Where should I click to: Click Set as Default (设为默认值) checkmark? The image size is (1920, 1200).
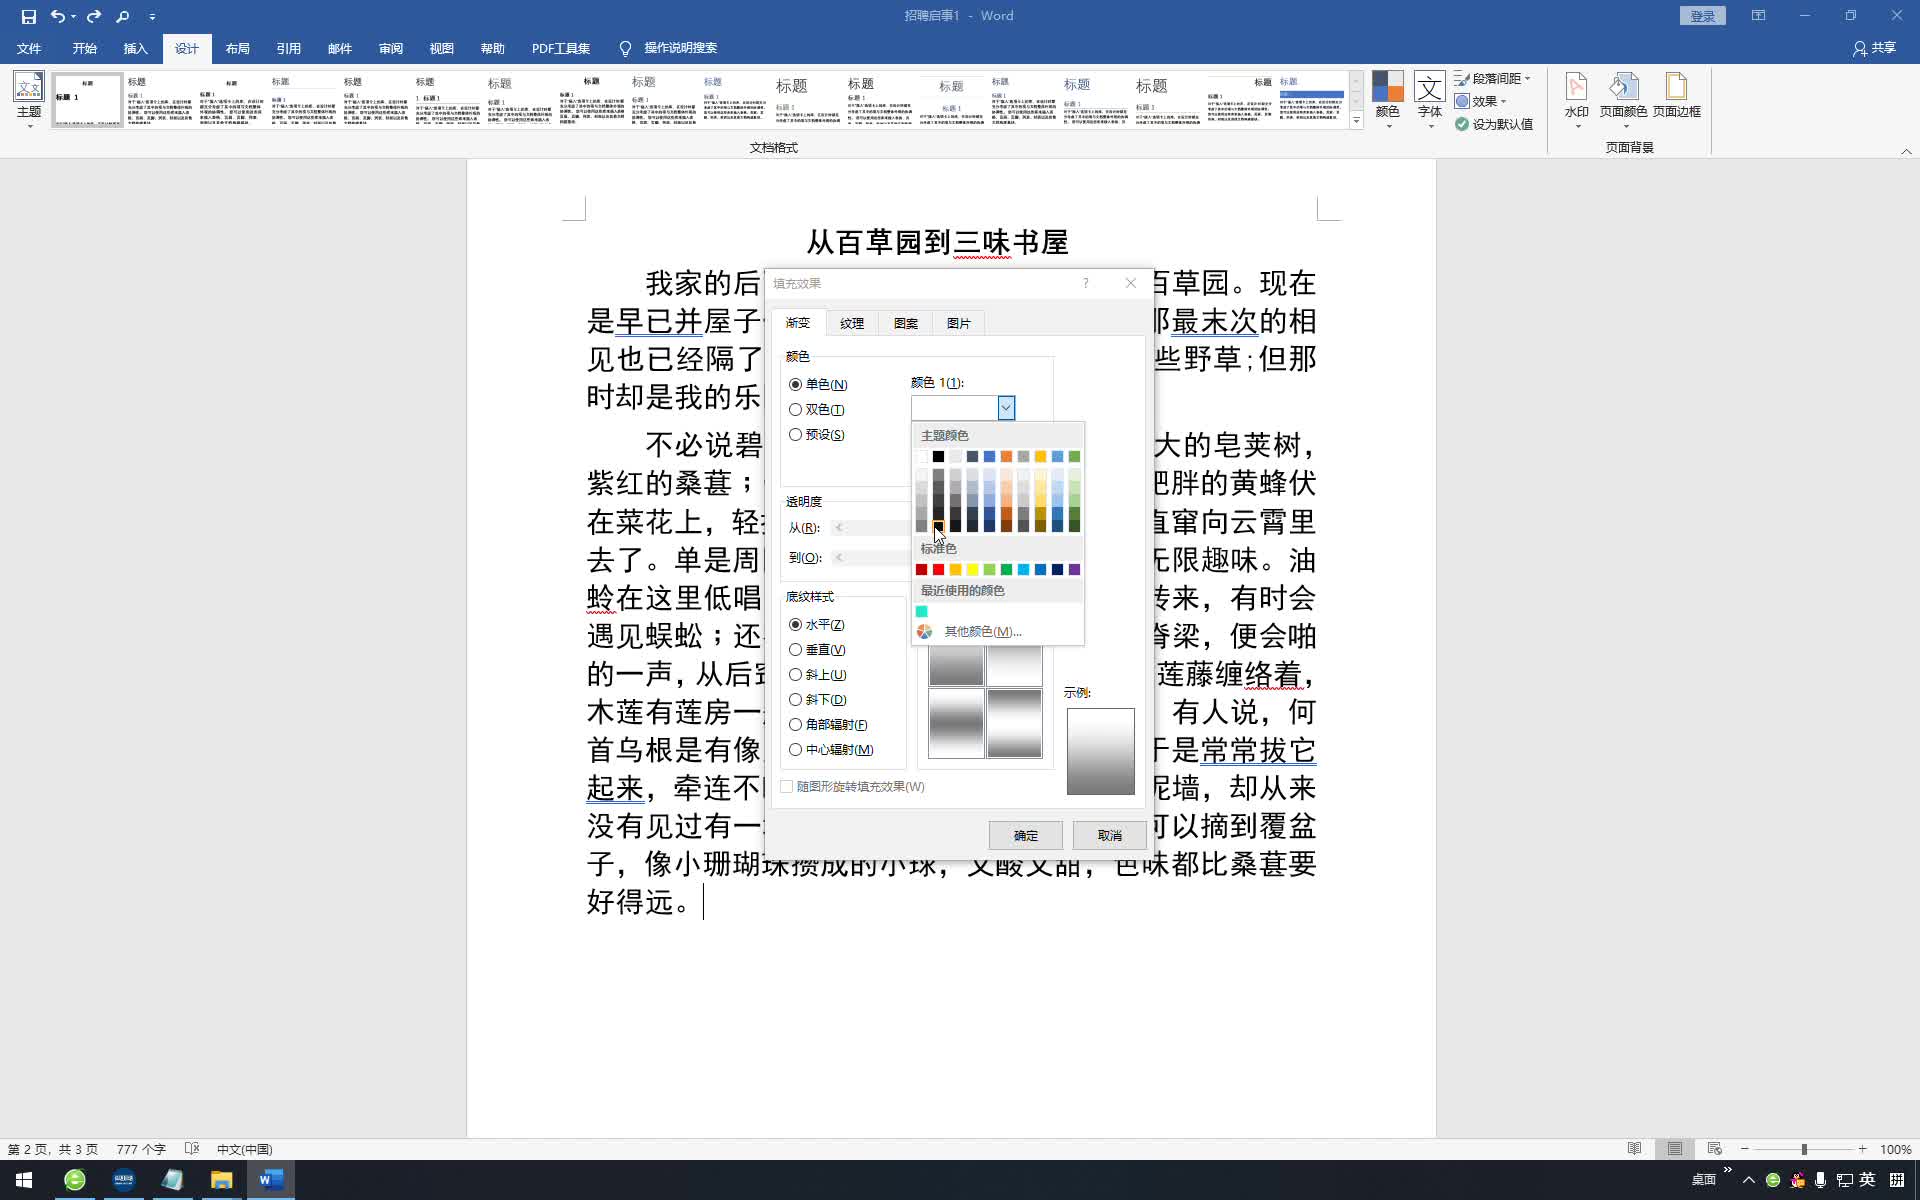(x=1494, y=124)
